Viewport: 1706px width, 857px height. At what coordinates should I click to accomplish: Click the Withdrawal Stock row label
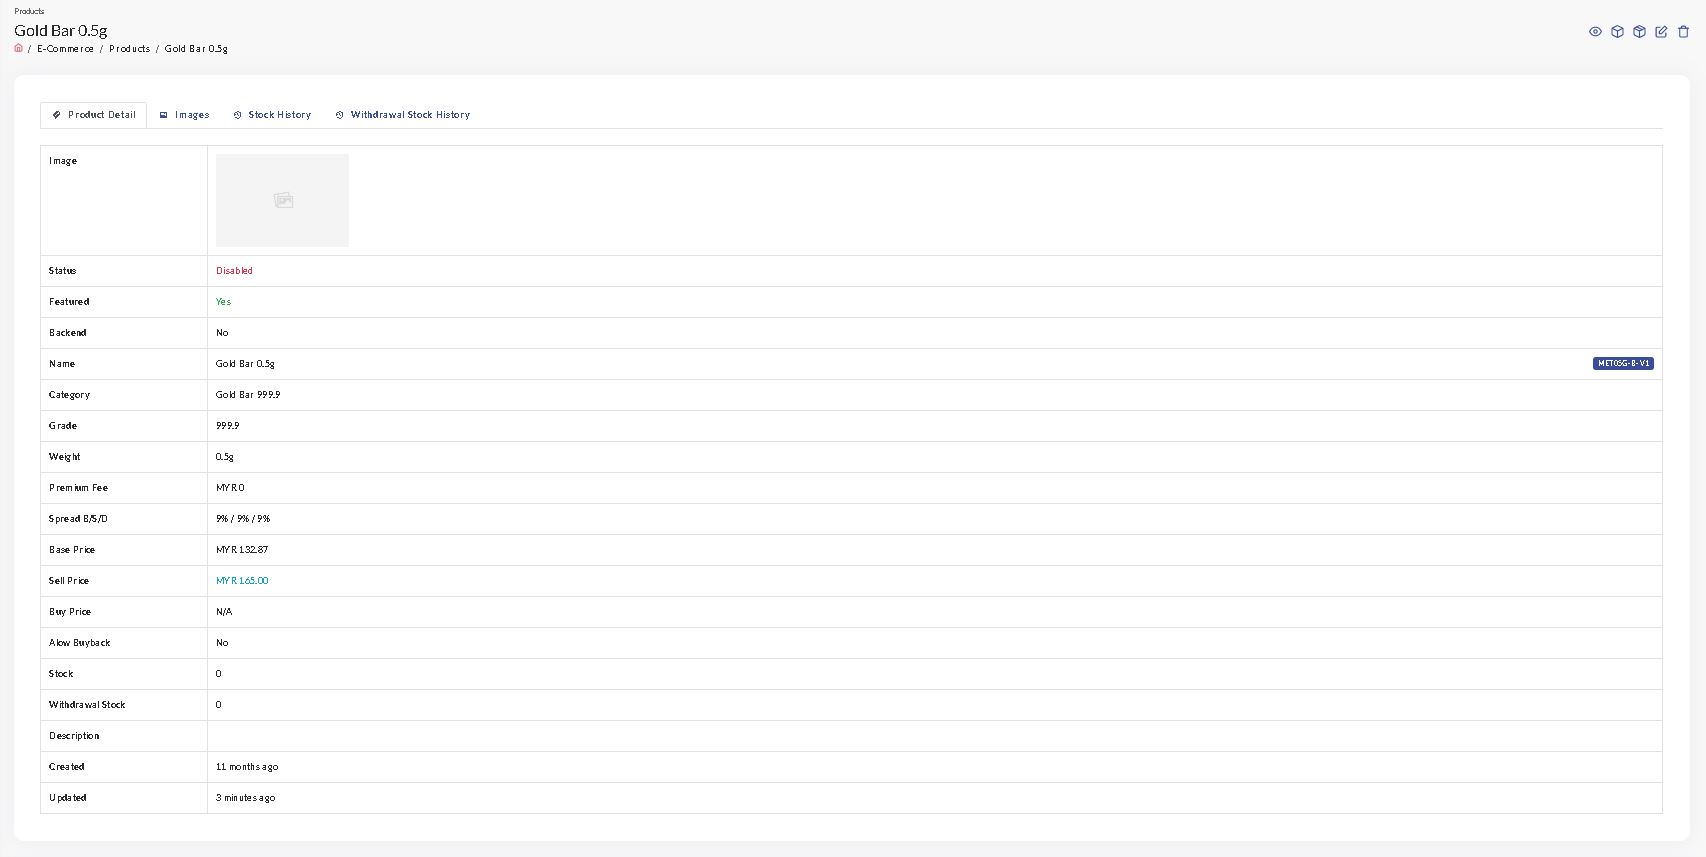(x=87, y=705)
